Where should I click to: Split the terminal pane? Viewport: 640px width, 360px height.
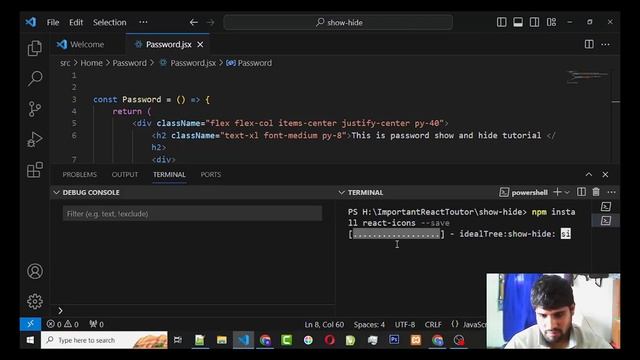(x=581, y=192)
